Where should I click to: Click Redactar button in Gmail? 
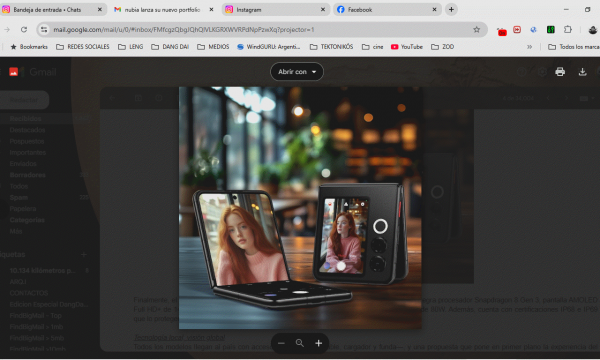click(x=24, y=100)
